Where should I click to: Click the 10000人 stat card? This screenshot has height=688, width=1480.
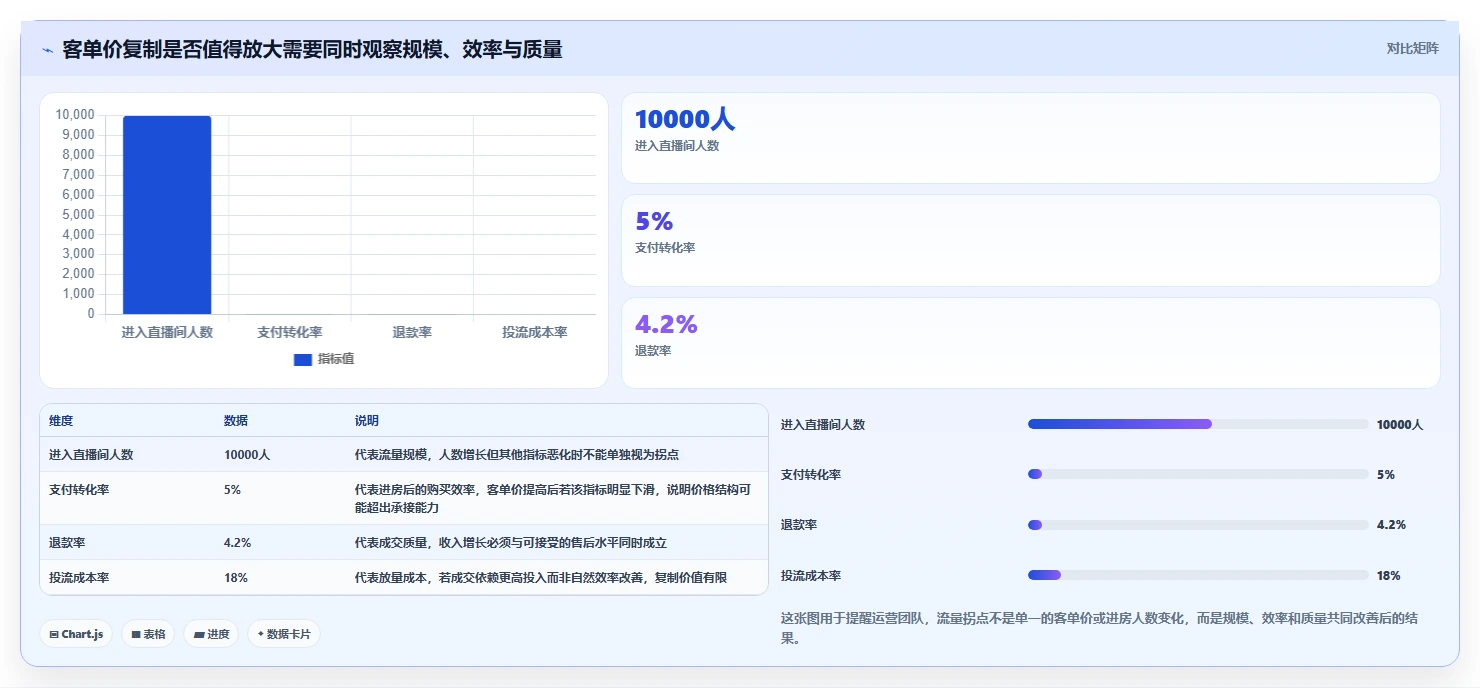(1031, 138)
